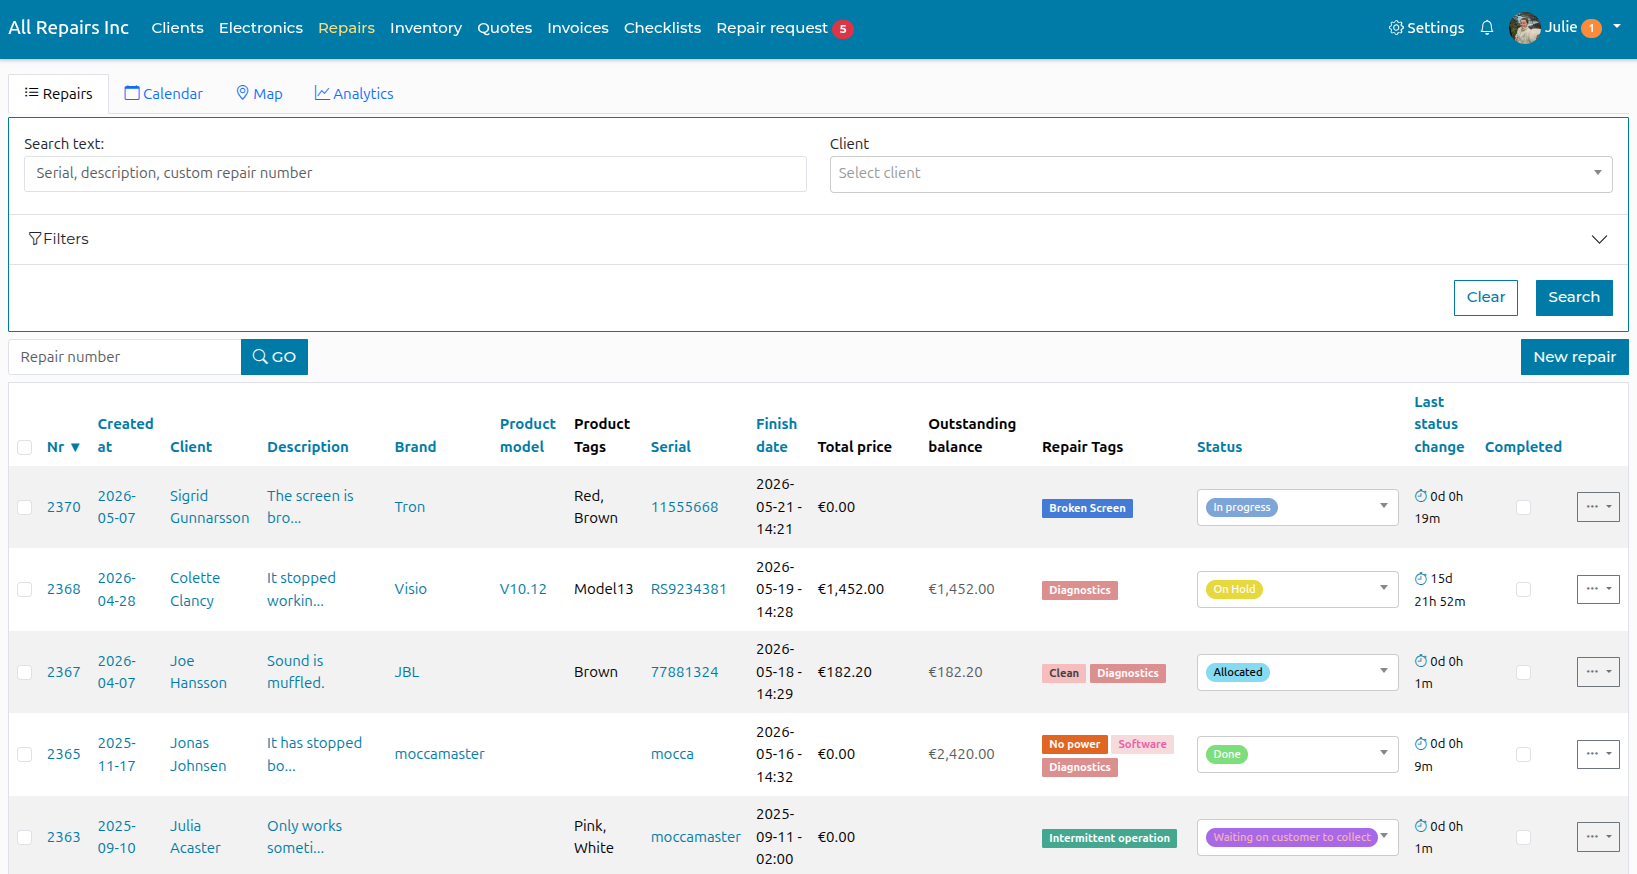Click the Broken Screen repair tag

pos(1087,508)
